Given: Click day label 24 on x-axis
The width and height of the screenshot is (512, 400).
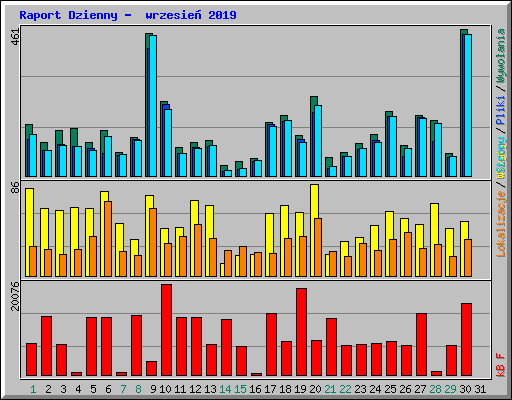Looking at the screenshot, I should [x=375, y=389].
